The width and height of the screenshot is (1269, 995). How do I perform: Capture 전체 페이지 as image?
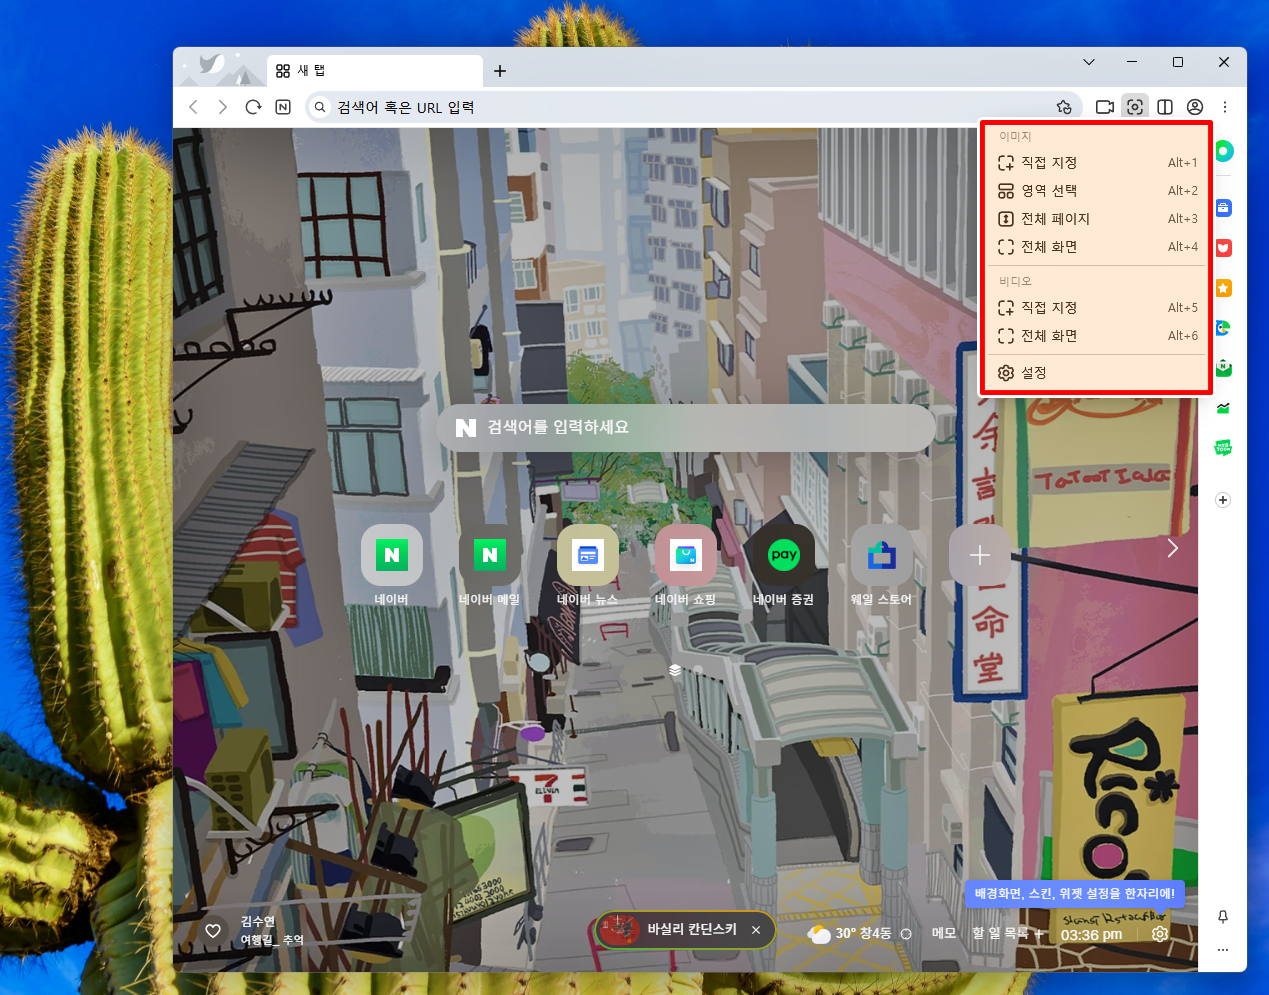[x=1097, y=219]
